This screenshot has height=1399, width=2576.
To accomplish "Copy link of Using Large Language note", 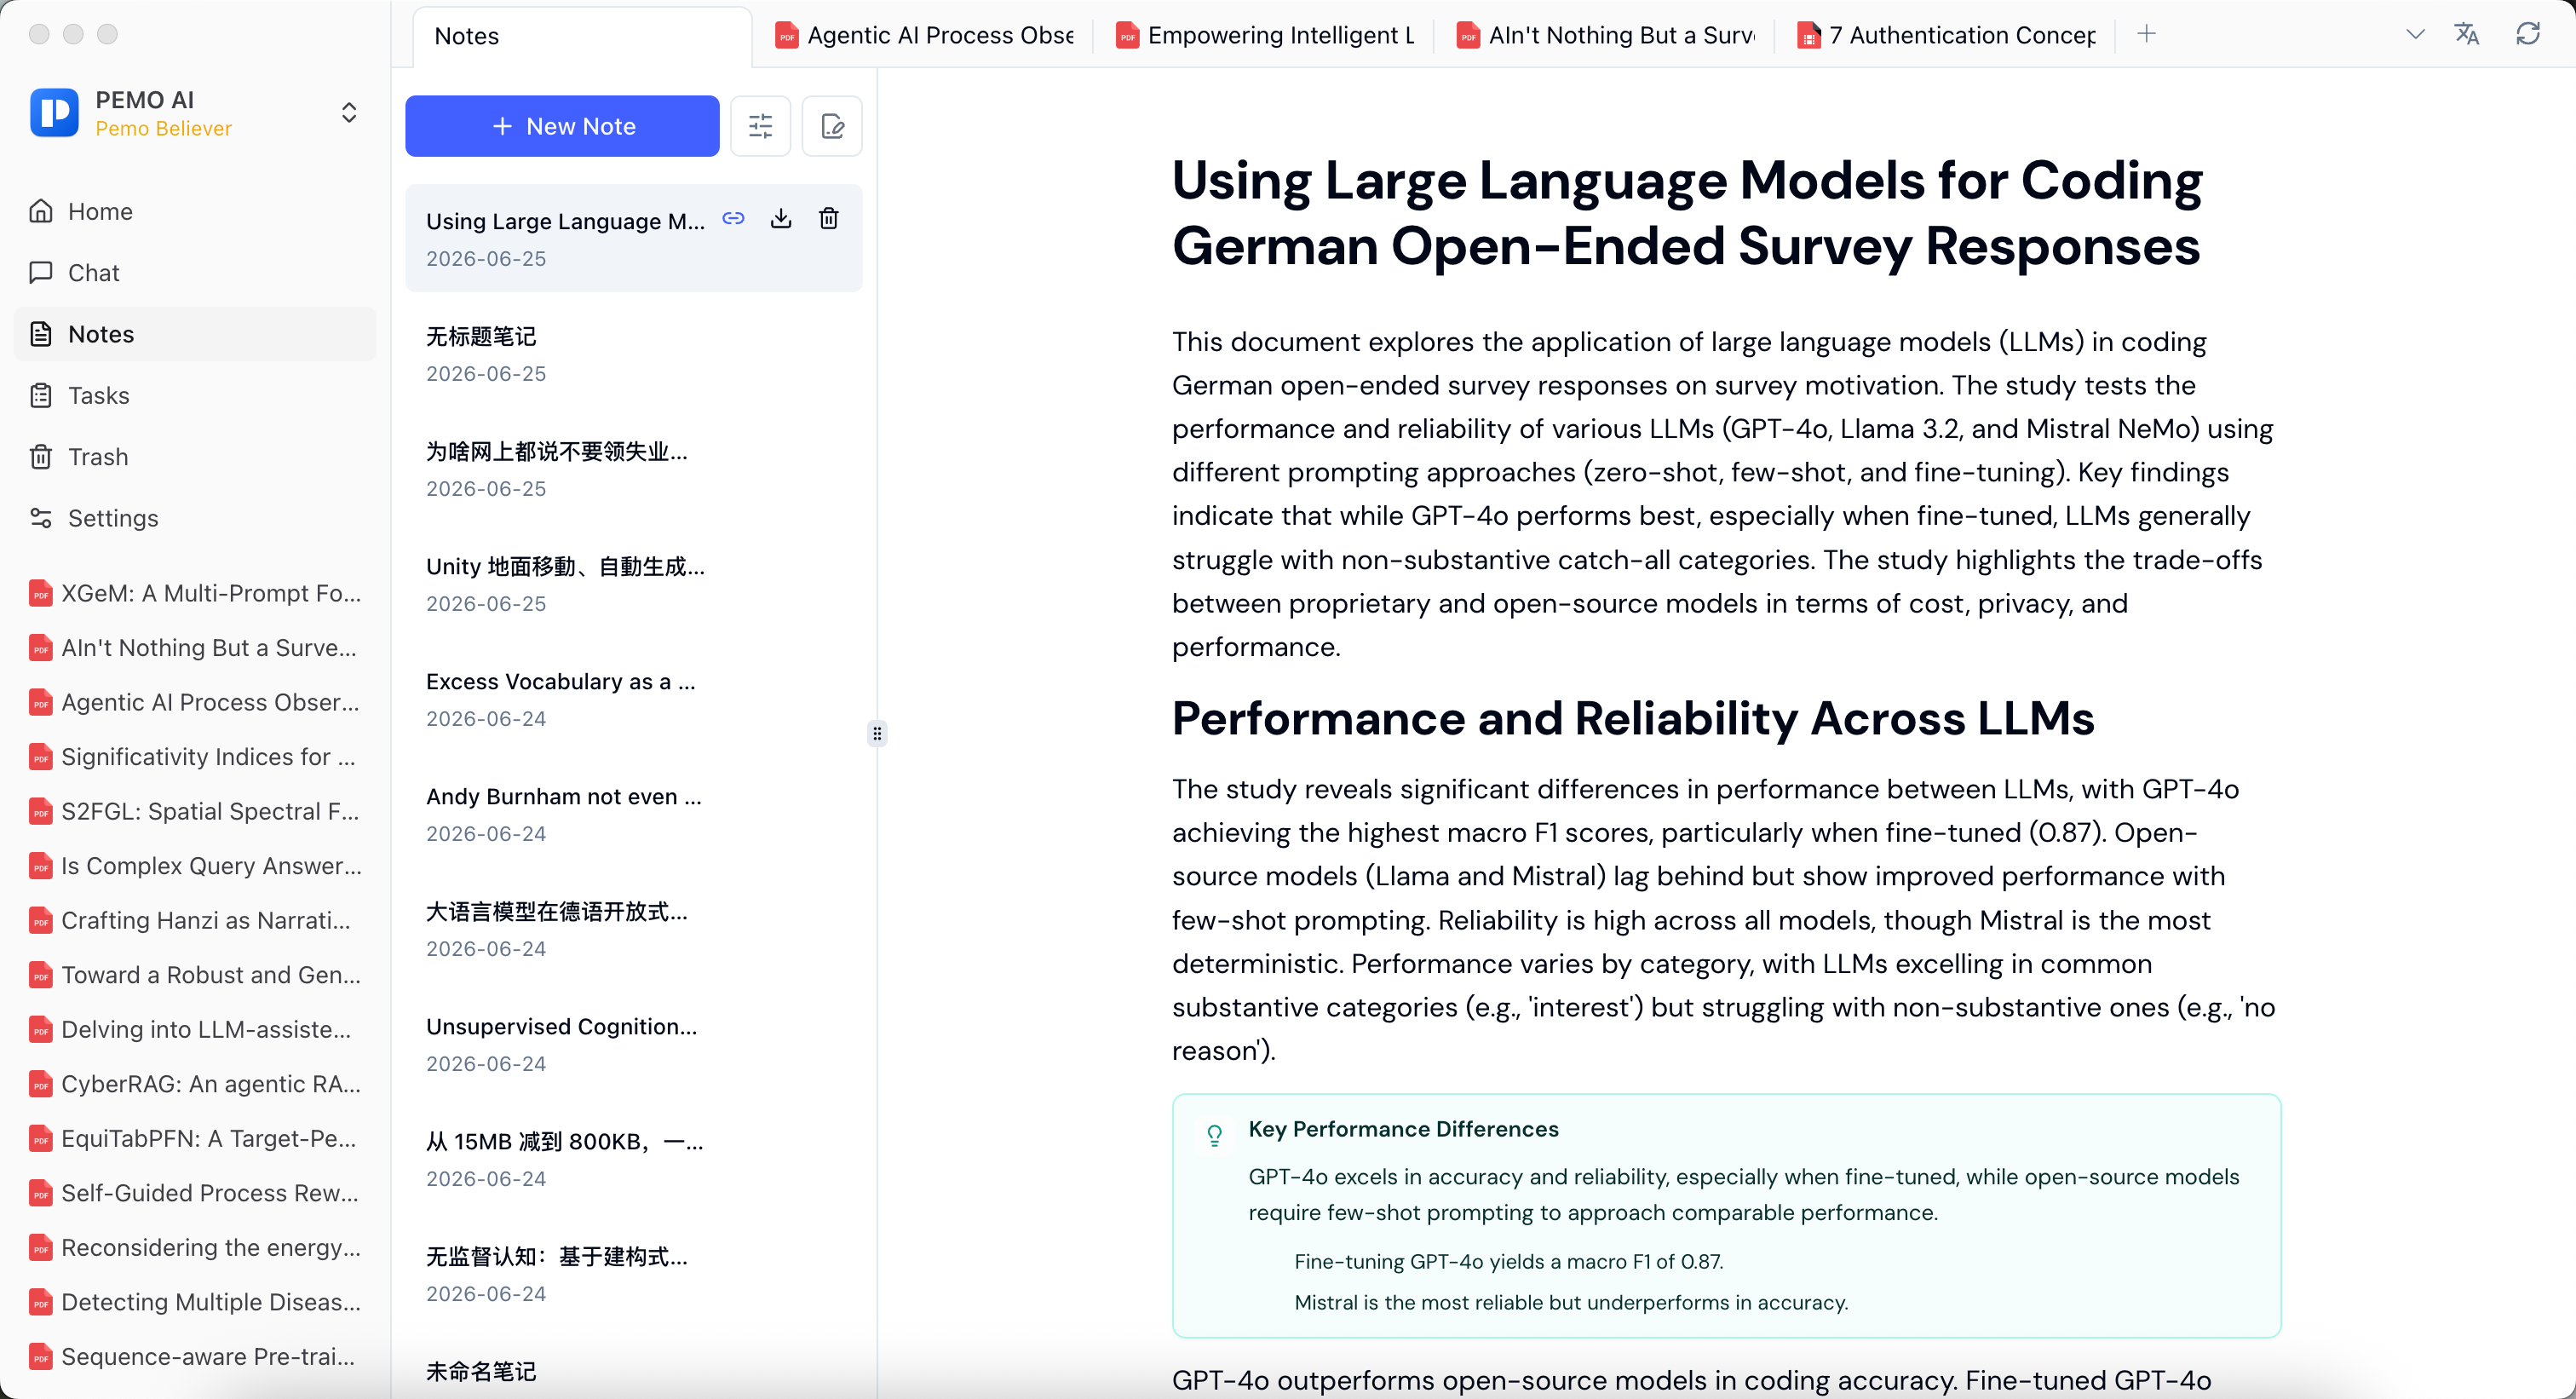I will point(733,218).
